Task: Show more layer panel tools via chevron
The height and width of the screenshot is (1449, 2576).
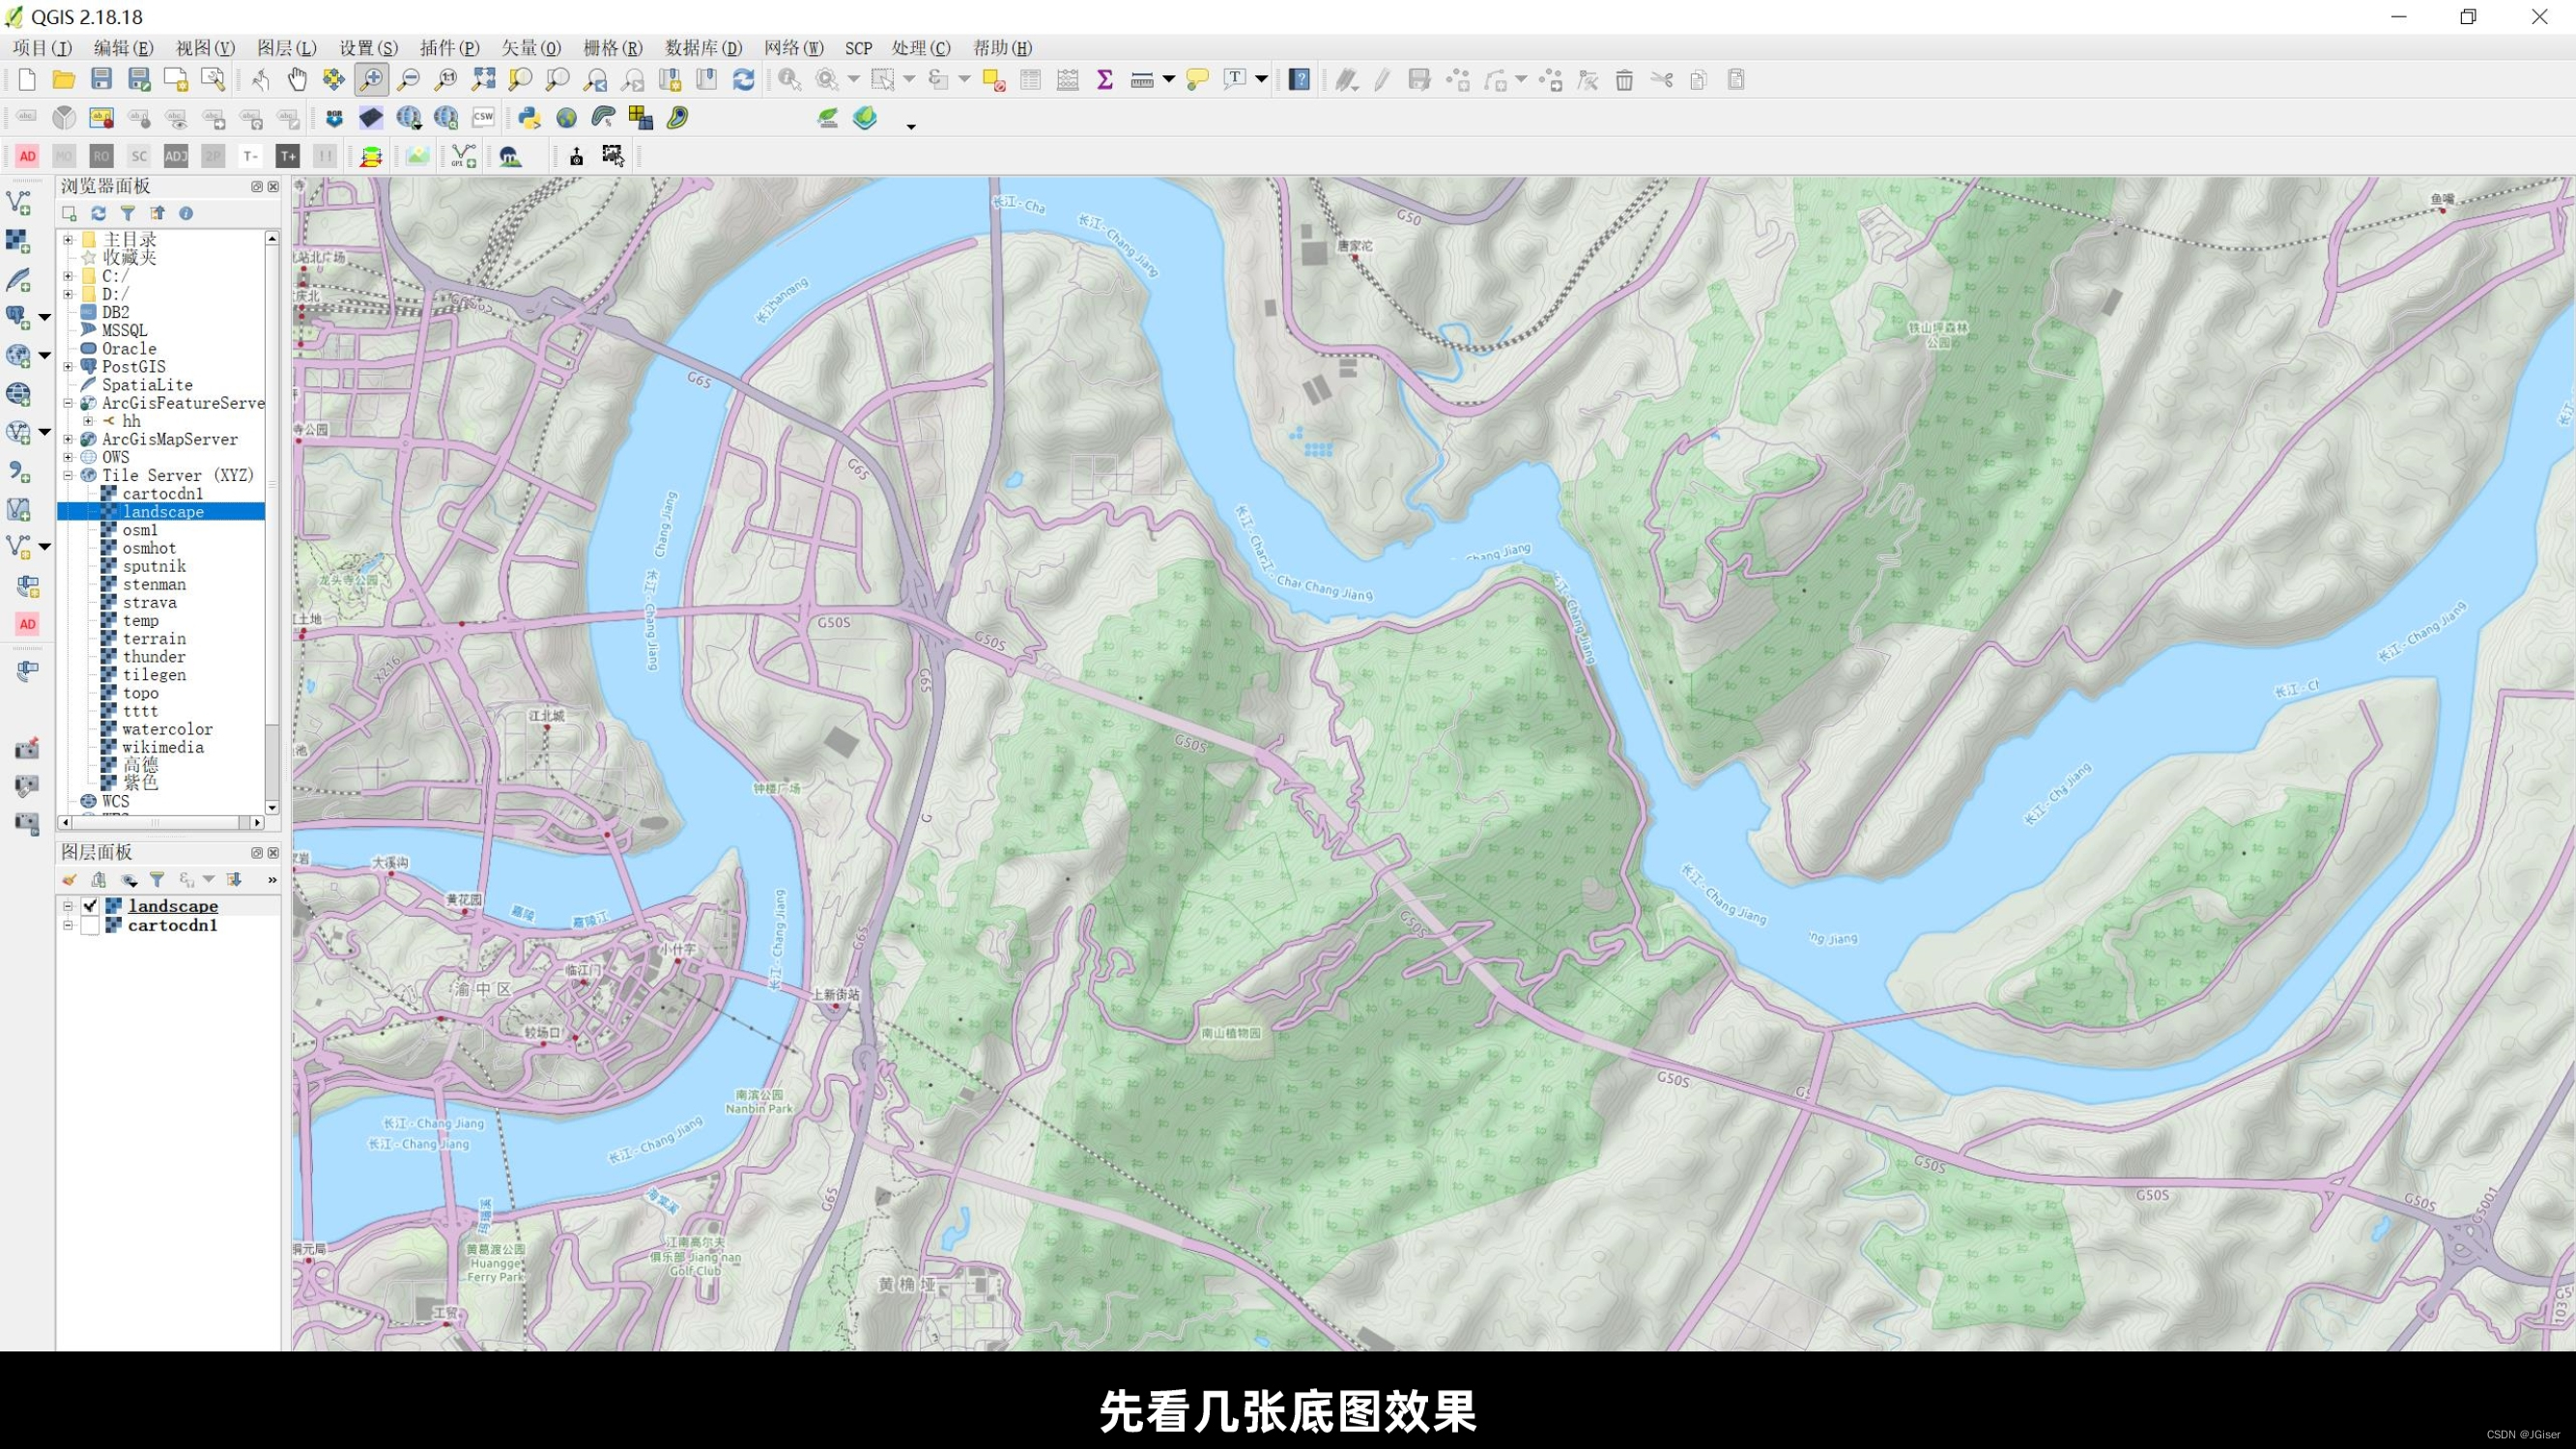Action: pyautogui.click(x=272, y=879)
